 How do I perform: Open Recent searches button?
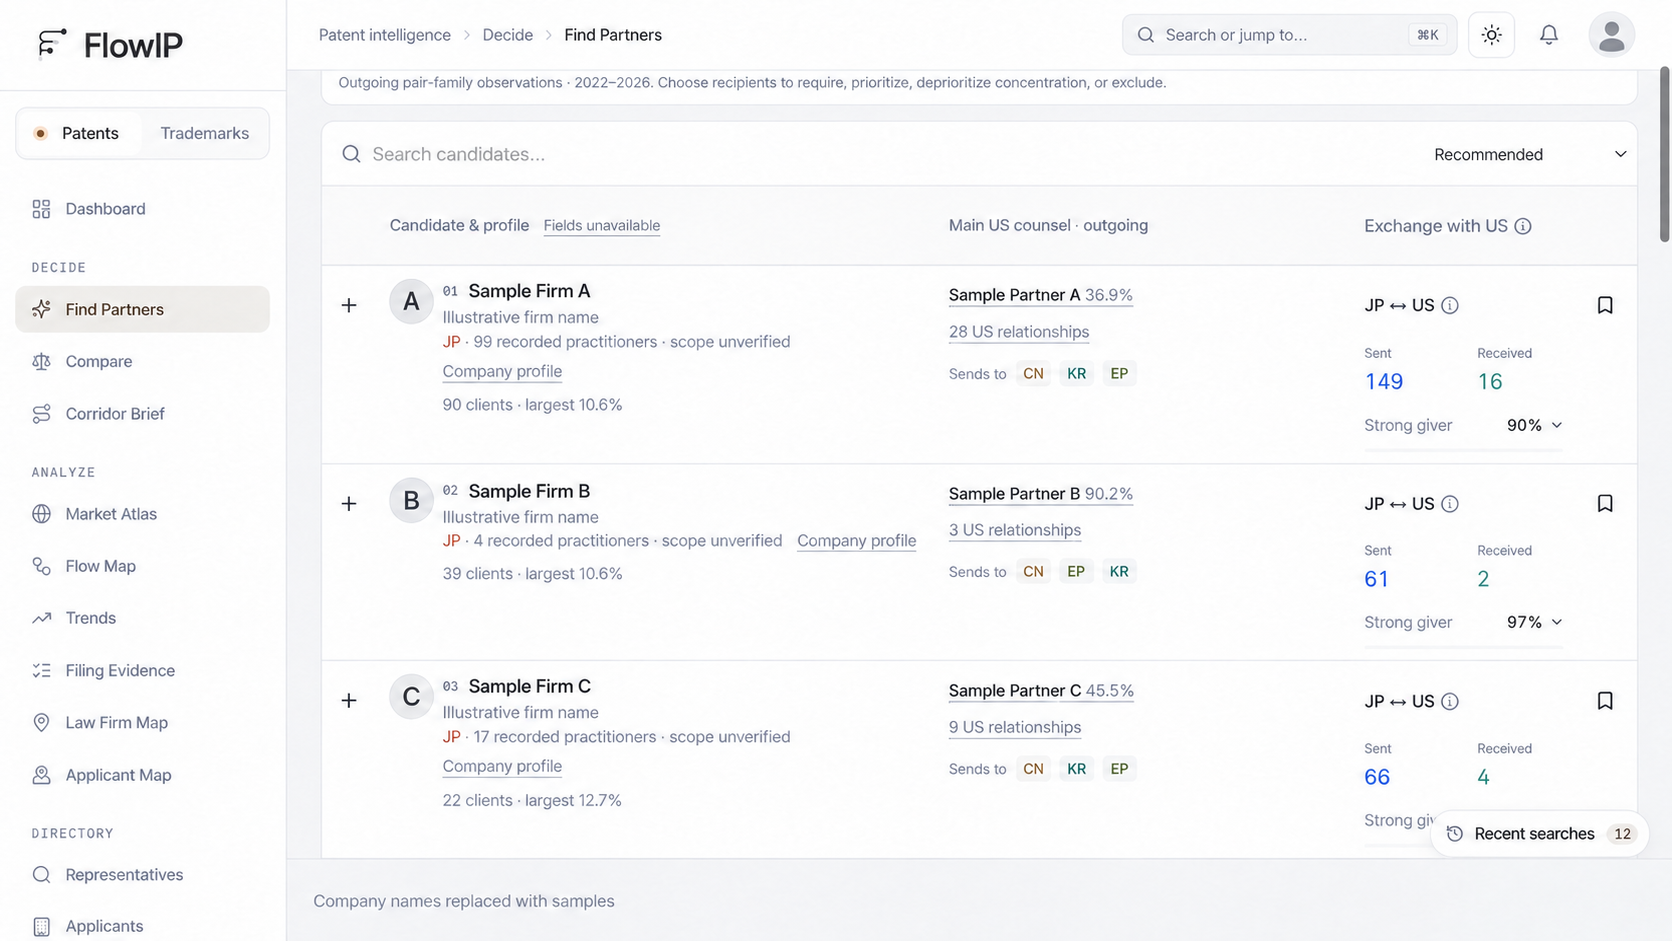coord(1539,834)
